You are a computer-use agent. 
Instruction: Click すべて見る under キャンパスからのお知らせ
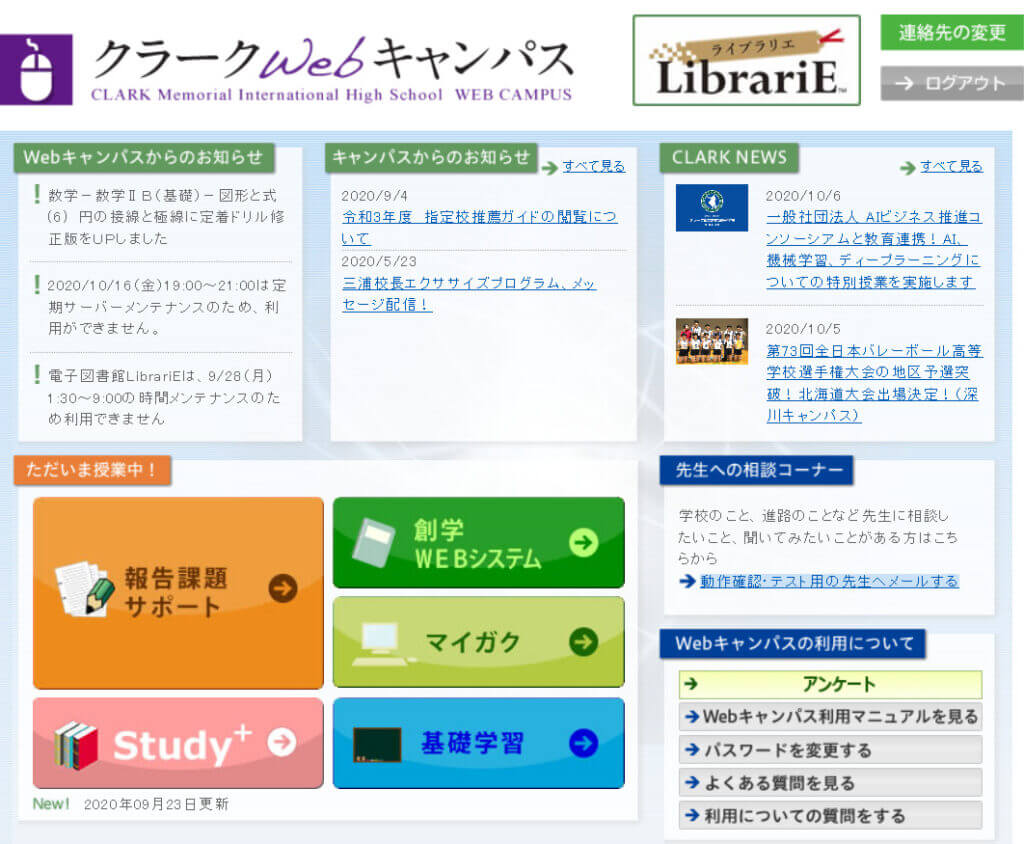594,167
